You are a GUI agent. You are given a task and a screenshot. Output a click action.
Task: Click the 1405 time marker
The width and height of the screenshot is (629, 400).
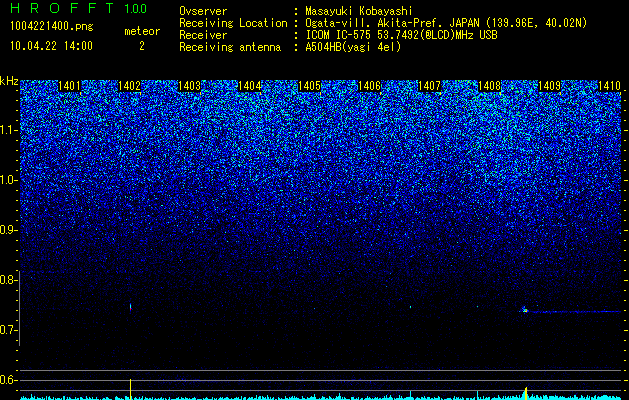point(309,86)
